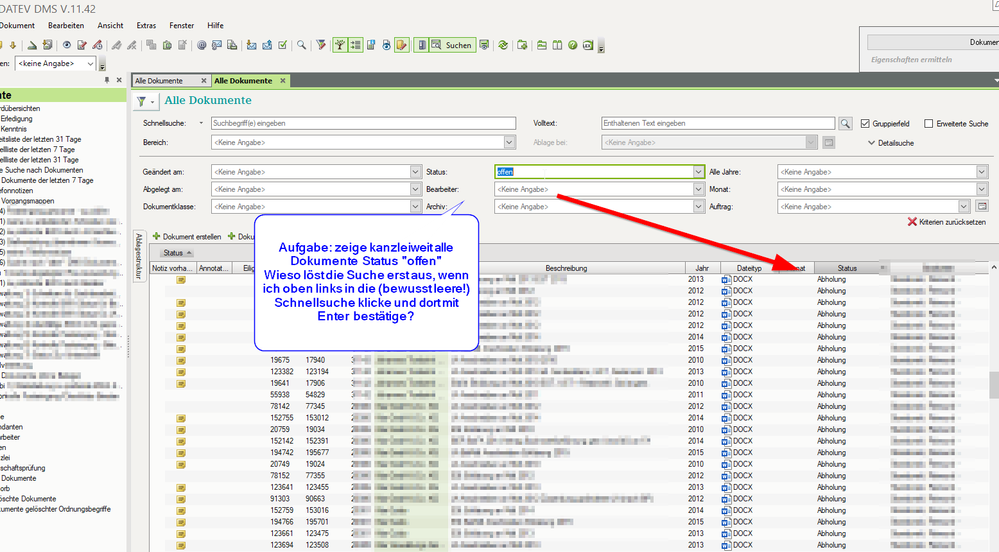The height and width of the screenshot is (552, 999).
Task: Sort by the Beschreibung column header
Action: pos(566,268)
